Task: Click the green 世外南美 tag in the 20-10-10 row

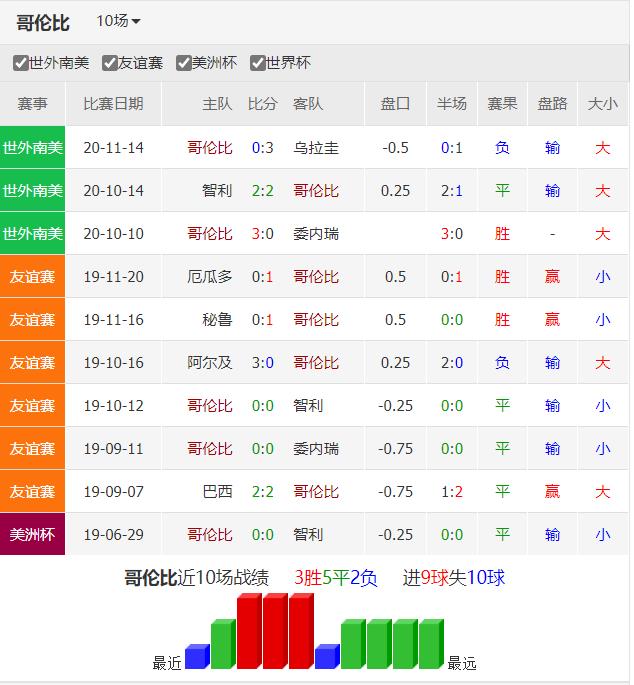Action: tap(32, 234)
